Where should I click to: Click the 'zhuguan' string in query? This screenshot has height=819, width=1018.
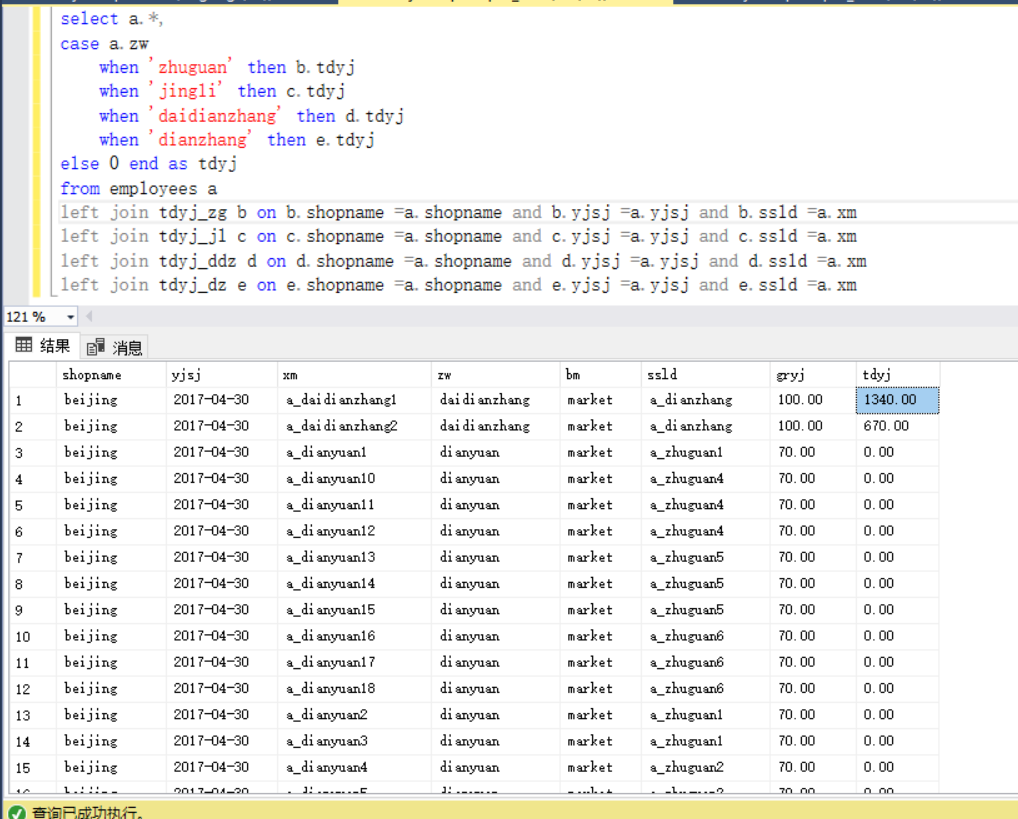tap(189, 68)
